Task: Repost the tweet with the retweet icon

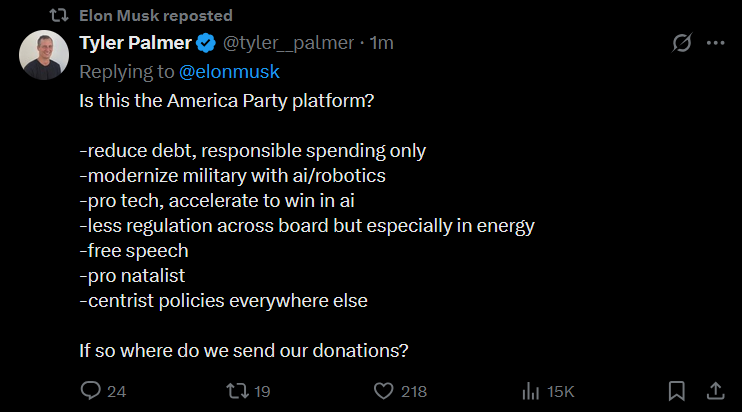Action: tap(237, 391)
